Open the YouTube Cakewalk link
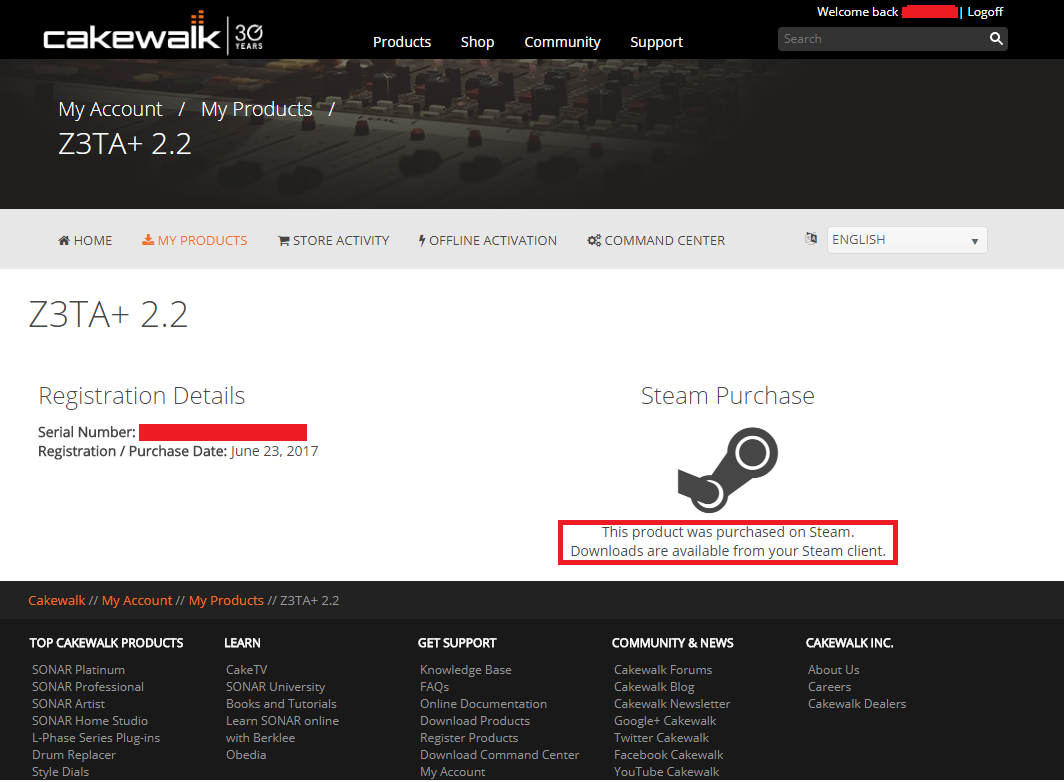 tap(666, 771)
